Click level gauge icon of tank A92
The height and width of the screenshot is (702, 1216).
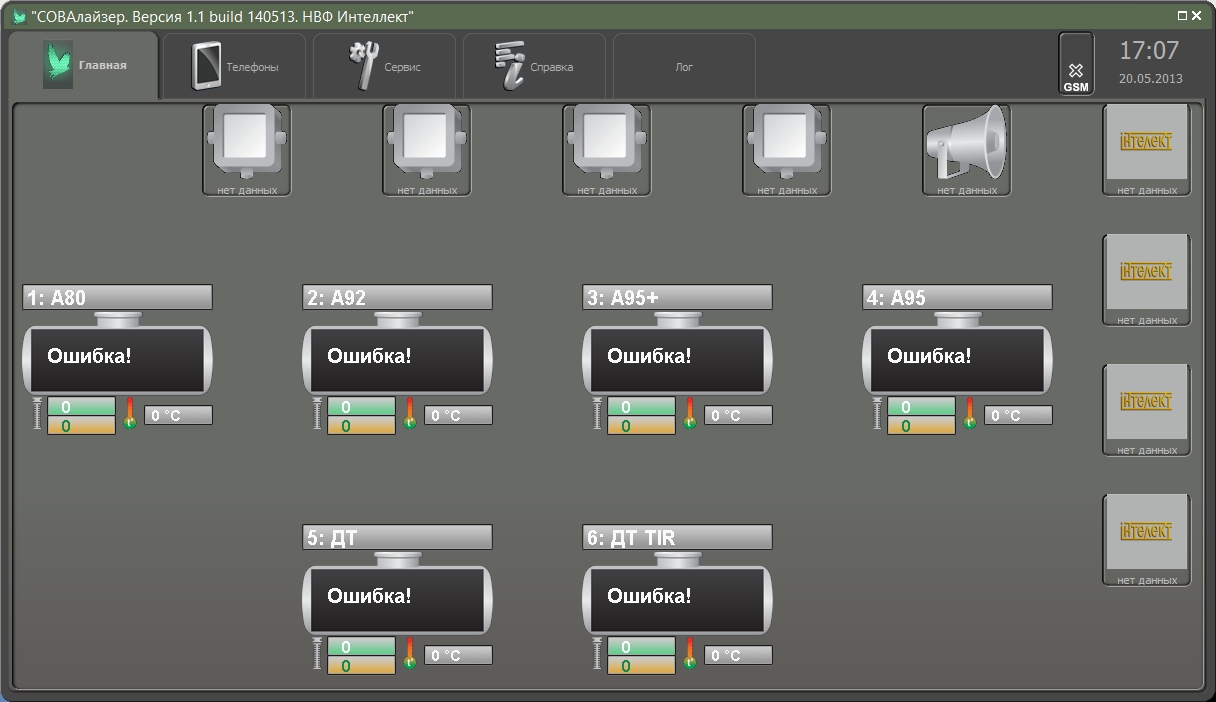tap(318, 414)
